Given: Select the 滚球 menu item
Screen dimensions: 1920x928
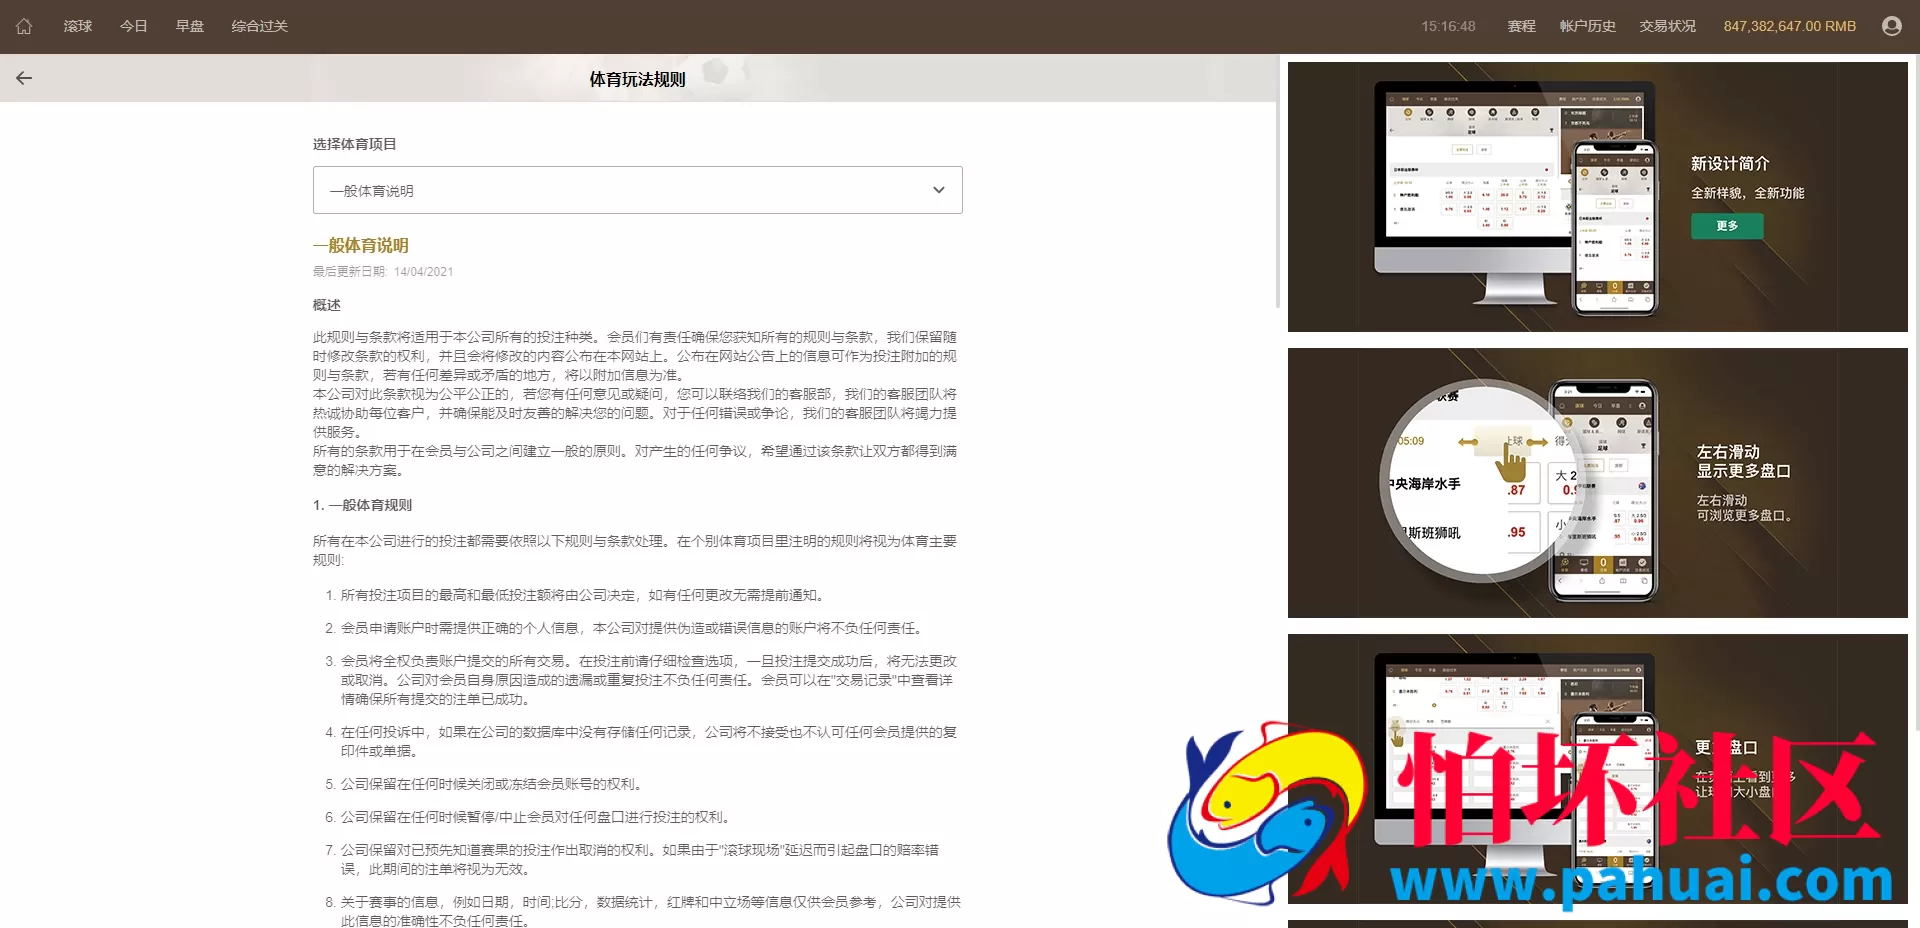Looking at the screenshot, I should point(78,26).
